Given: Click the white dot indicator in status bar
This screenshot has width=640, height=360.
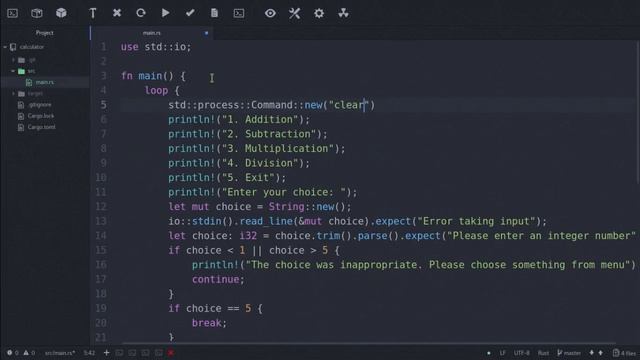Looking at the screenshot, I should (489, 353).
